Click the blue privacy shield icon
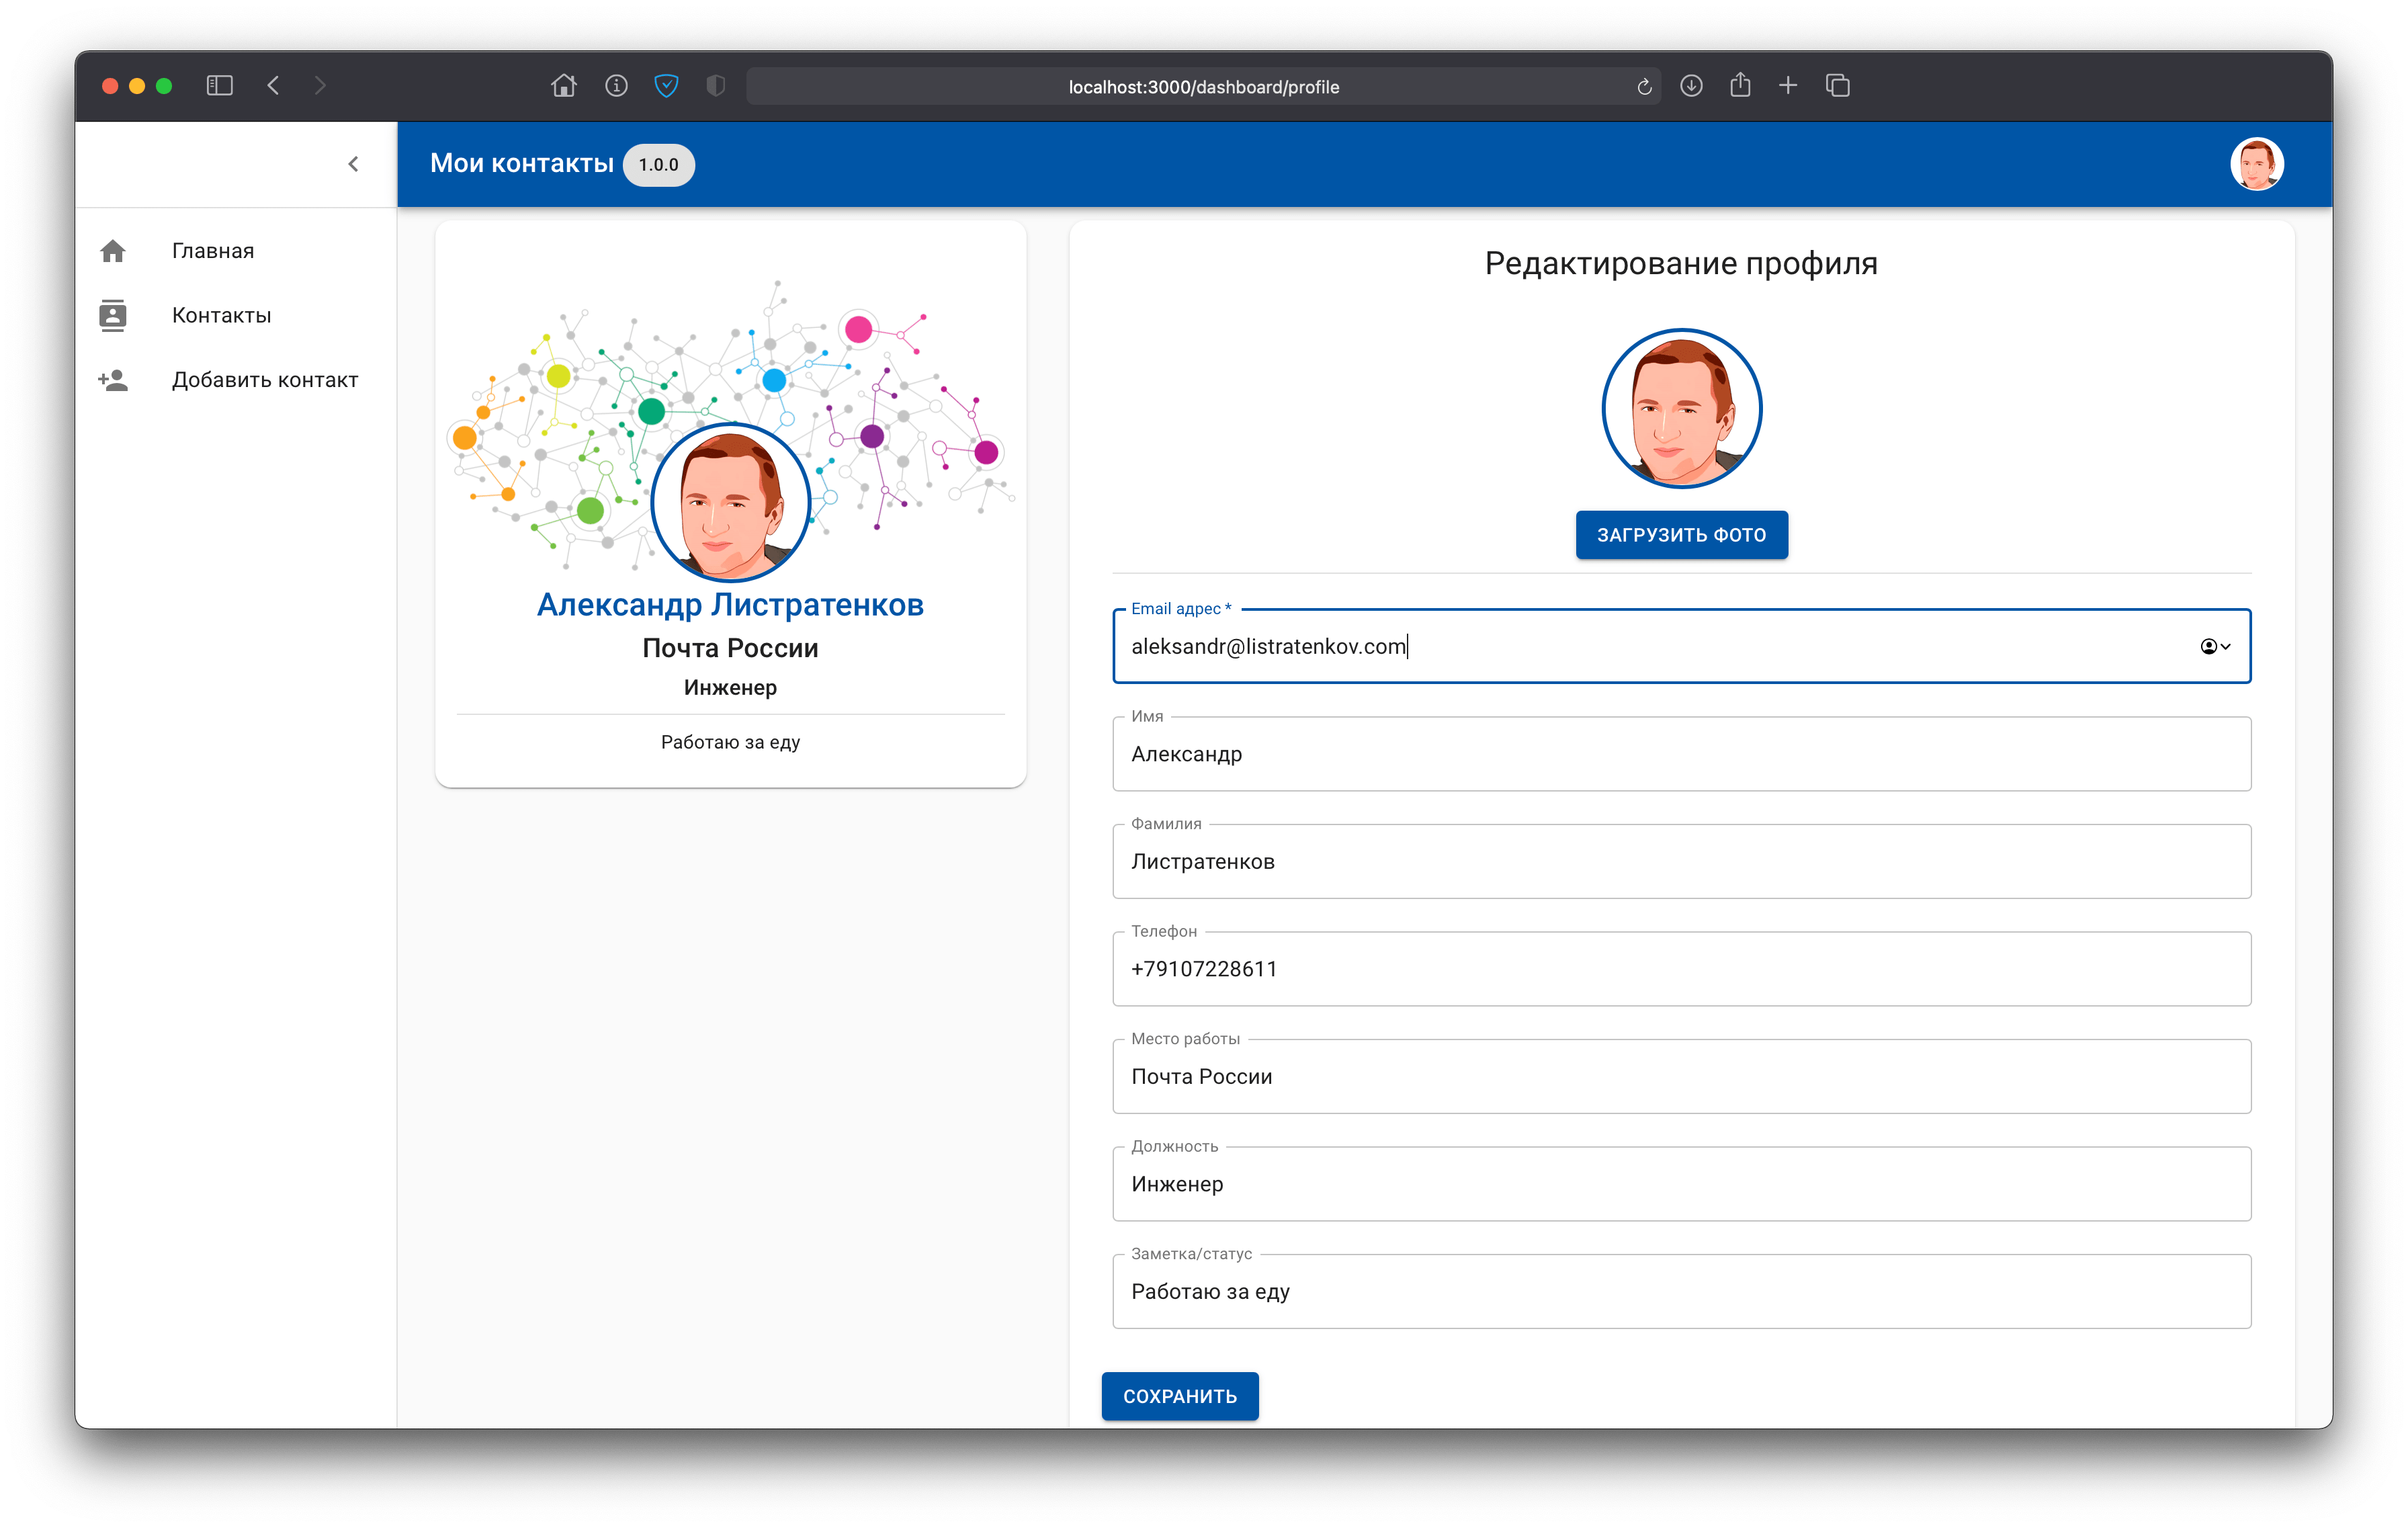 point(666,86)
